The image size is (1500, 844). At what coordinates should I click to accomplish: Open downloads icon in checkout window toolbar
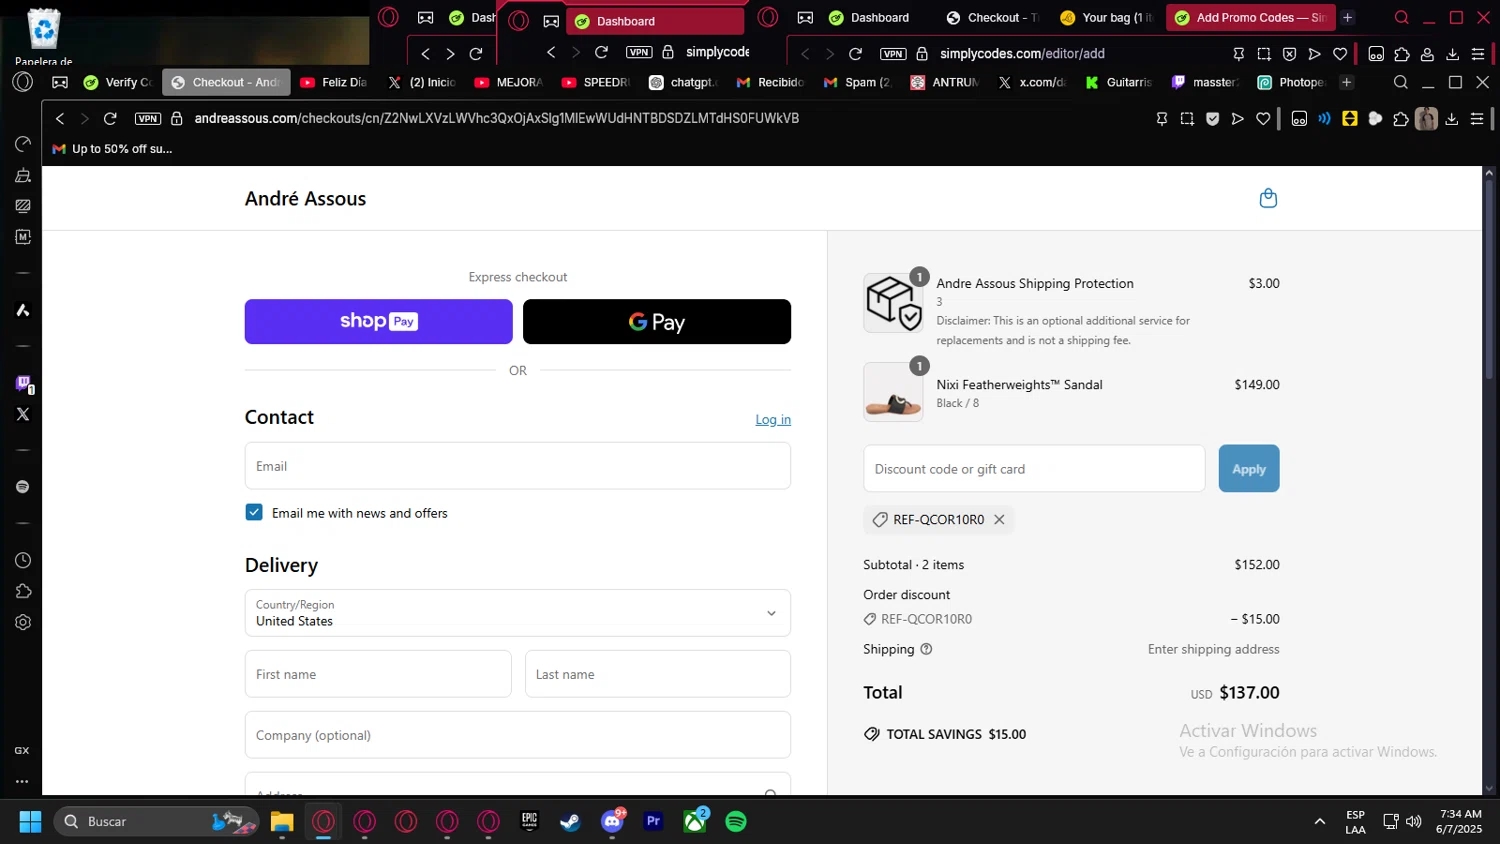point(1452,119)
